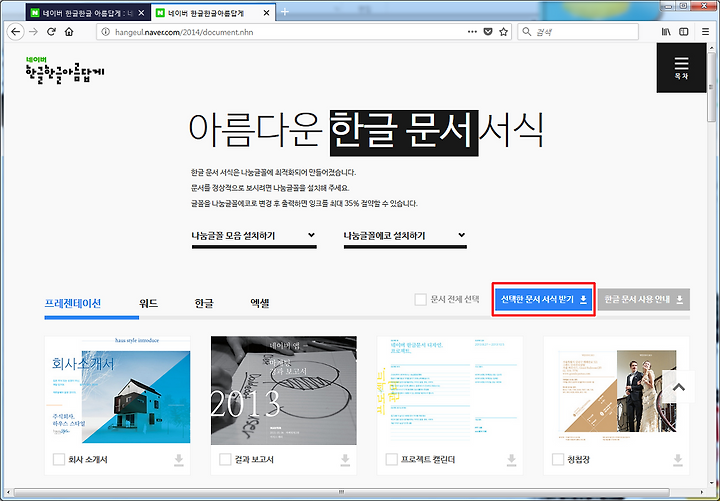Click the scroll-to-top arrow button
Viewport: 720px width, 501px height.
(x=679, y=387)
